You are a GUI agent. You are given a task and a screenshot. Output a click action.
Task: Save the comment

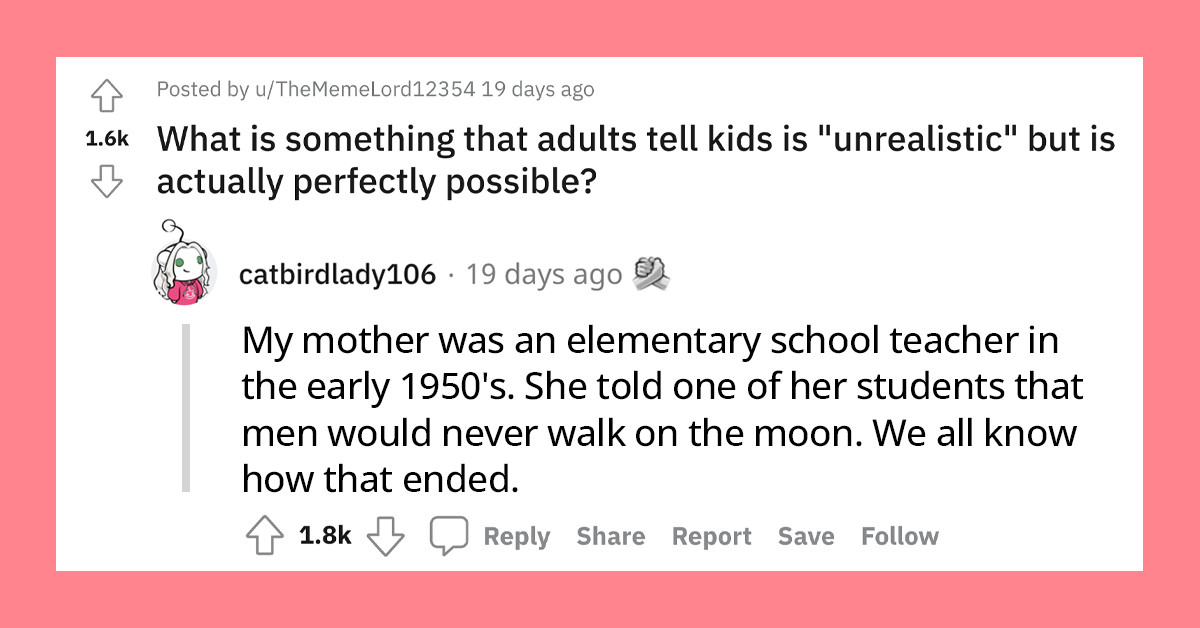pyautogui.click(x=806, y=536)
